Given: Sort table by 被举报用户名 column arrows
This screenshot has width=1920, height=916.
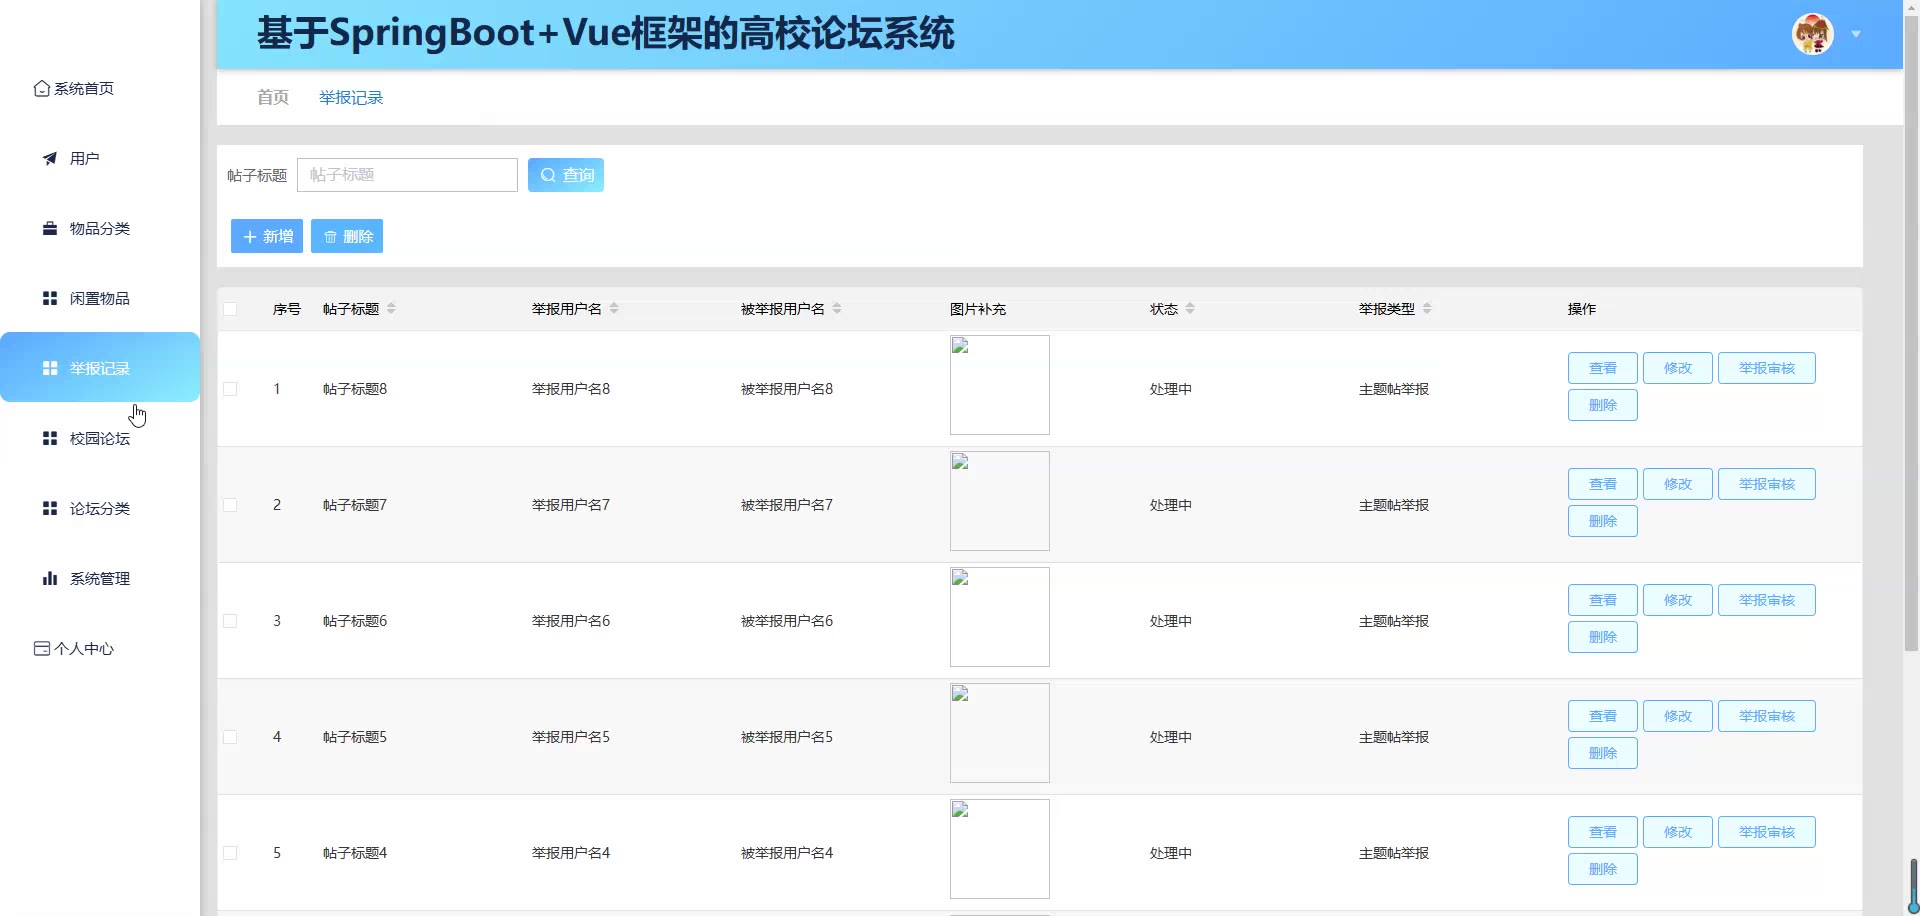Looking at the screenshot, I should 837,309.
